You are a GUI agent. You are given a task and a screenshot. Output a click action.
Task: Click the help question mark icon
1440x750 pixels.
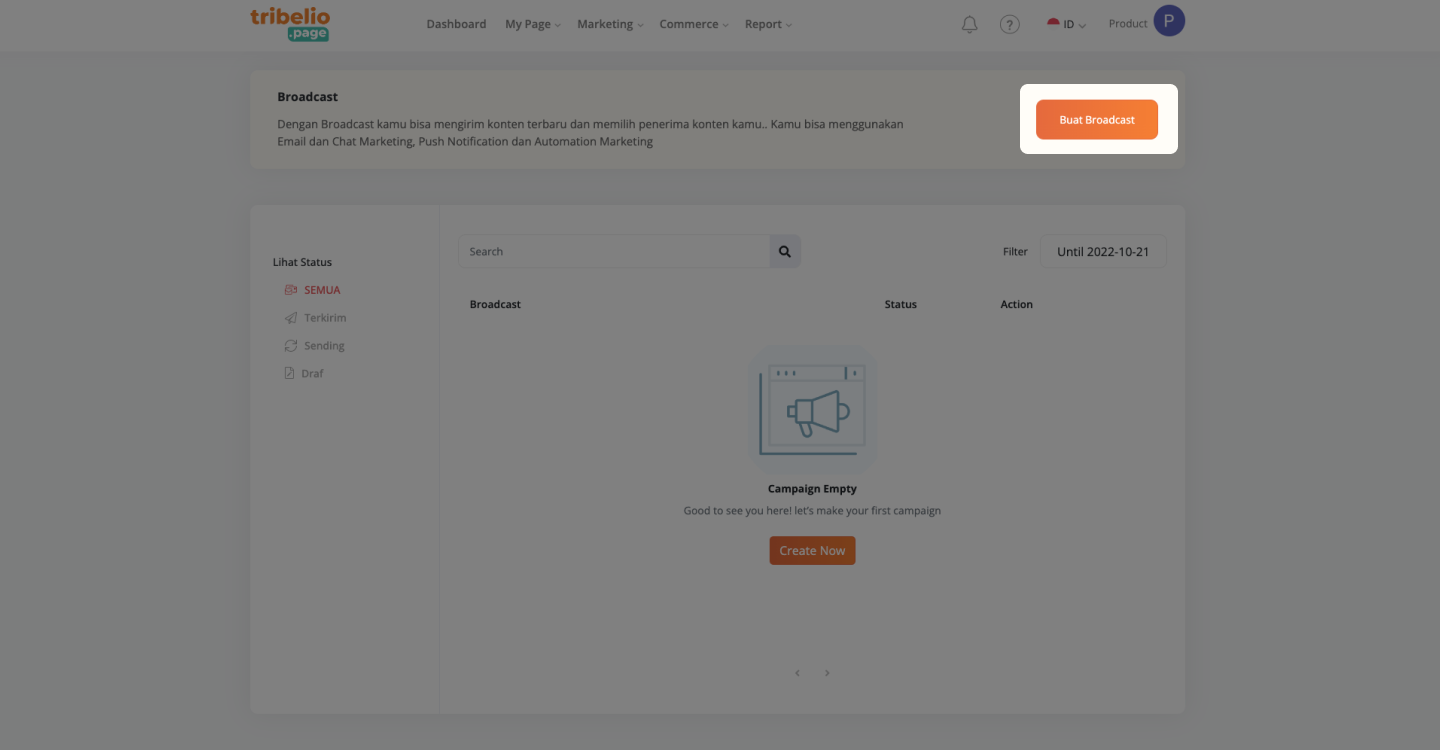(x=1010, y=25)
